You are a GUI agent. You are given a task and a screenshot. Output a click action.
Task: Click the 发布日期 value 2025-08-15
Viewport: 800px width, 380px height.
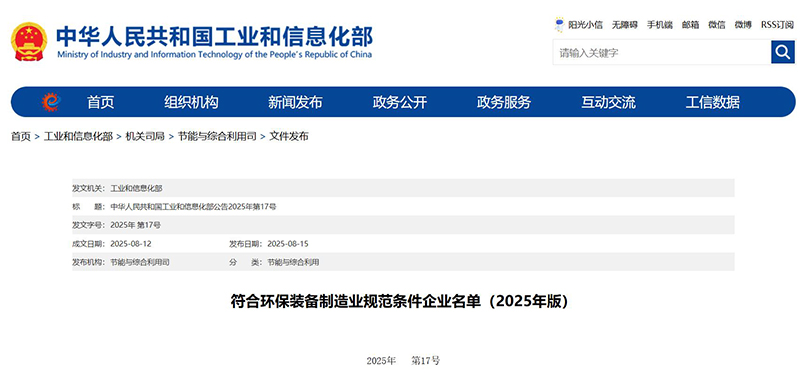288,244
